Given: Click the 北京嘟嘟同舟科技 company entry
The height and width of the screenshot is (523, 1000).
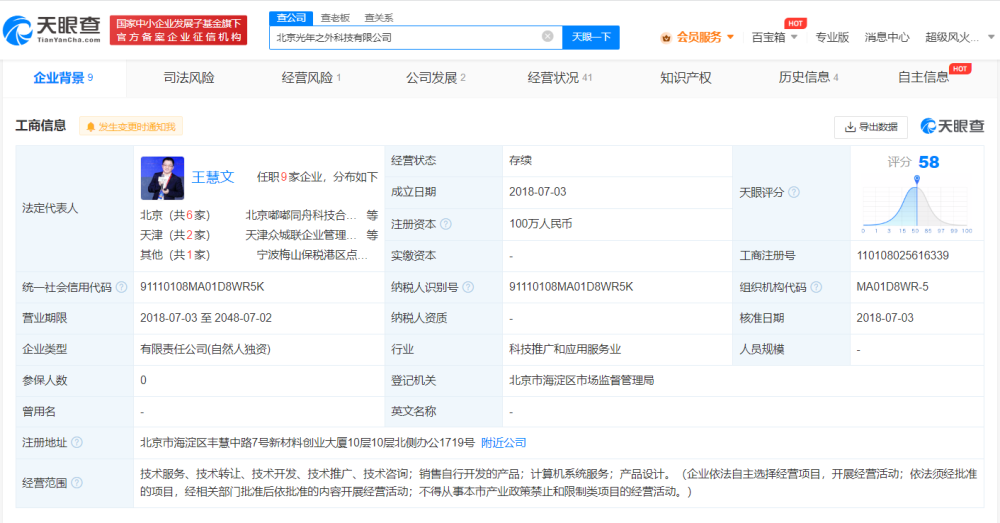Looking at the screenshot, I should (300, 216).
